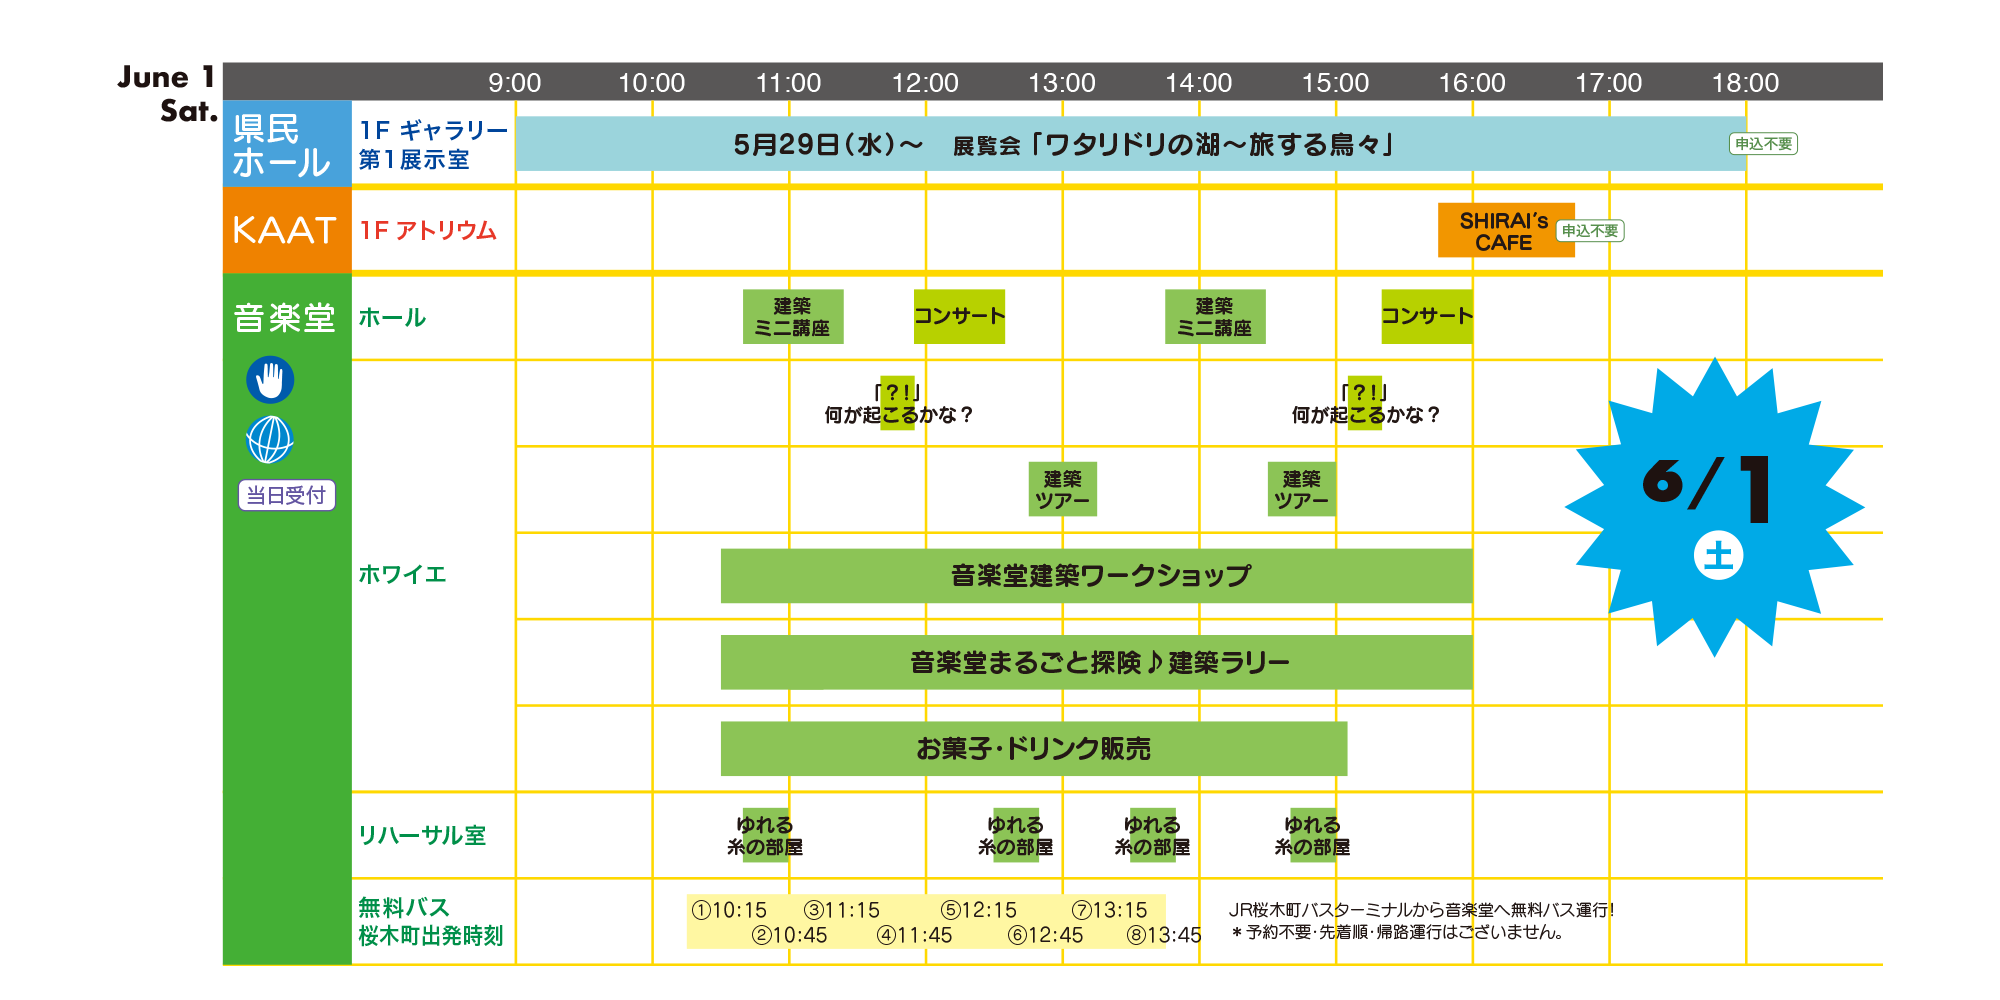The image size is (2000, 1000).
Task: Click the ⑧13:45 bus departure time
Action: point(1164,935)
